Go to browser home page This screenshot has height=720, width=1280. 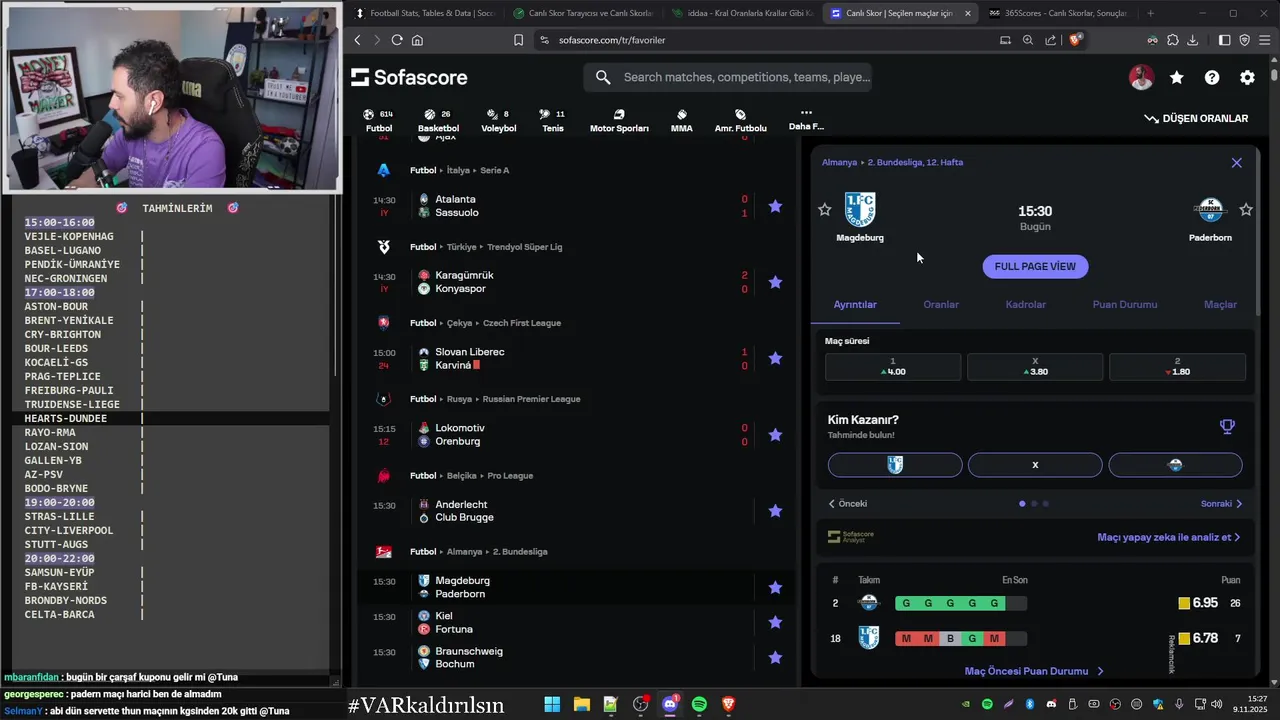click(417, 40)
